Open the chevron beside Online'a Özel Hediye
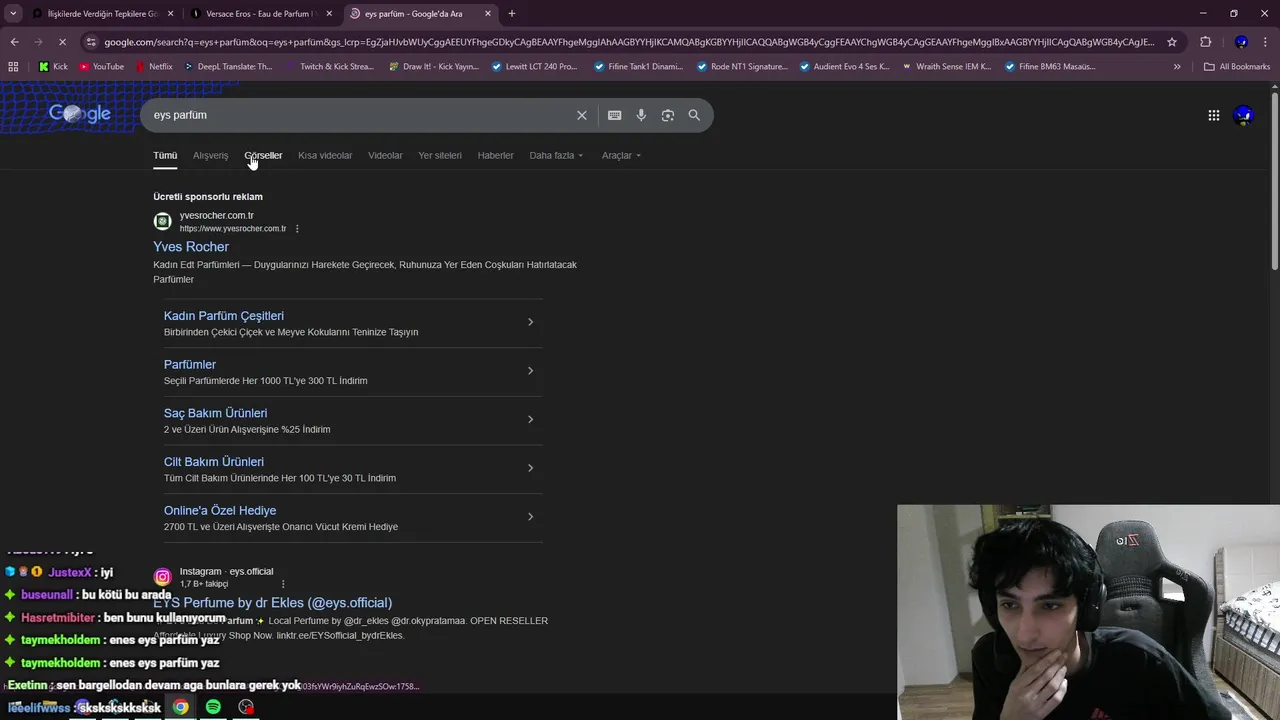The width and height of the screenshot is (1280, 720). coord(530,517)
